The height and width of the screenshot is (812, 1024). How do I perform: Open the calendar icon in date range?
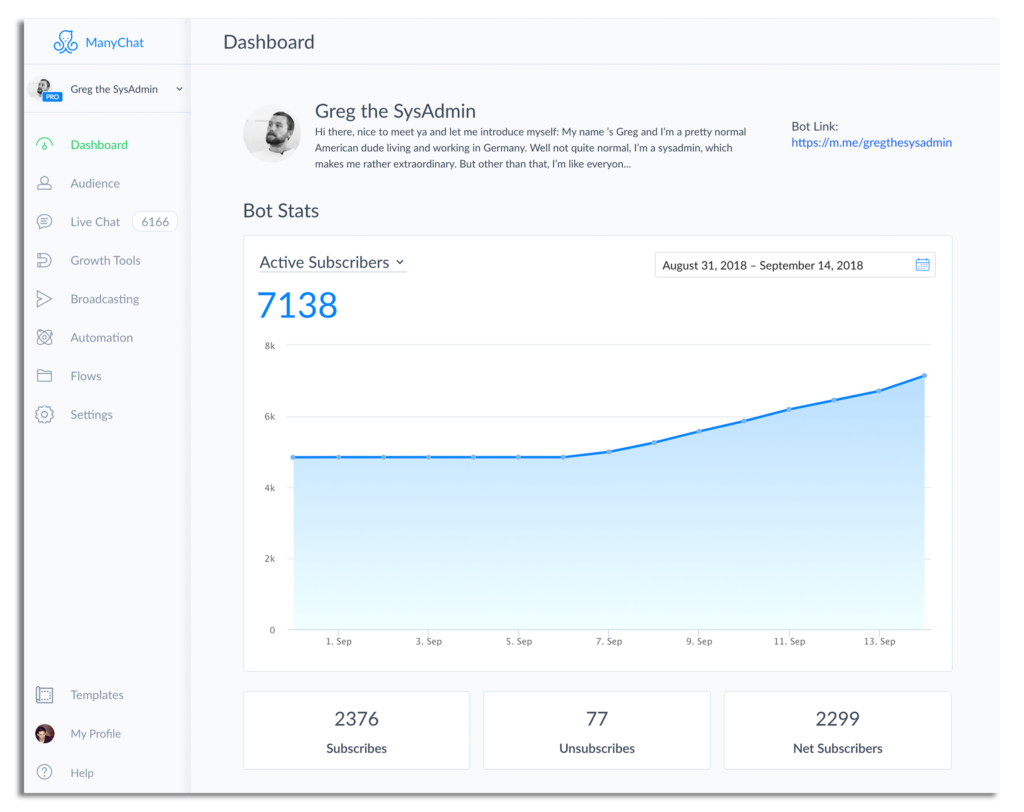pos(922,265)
